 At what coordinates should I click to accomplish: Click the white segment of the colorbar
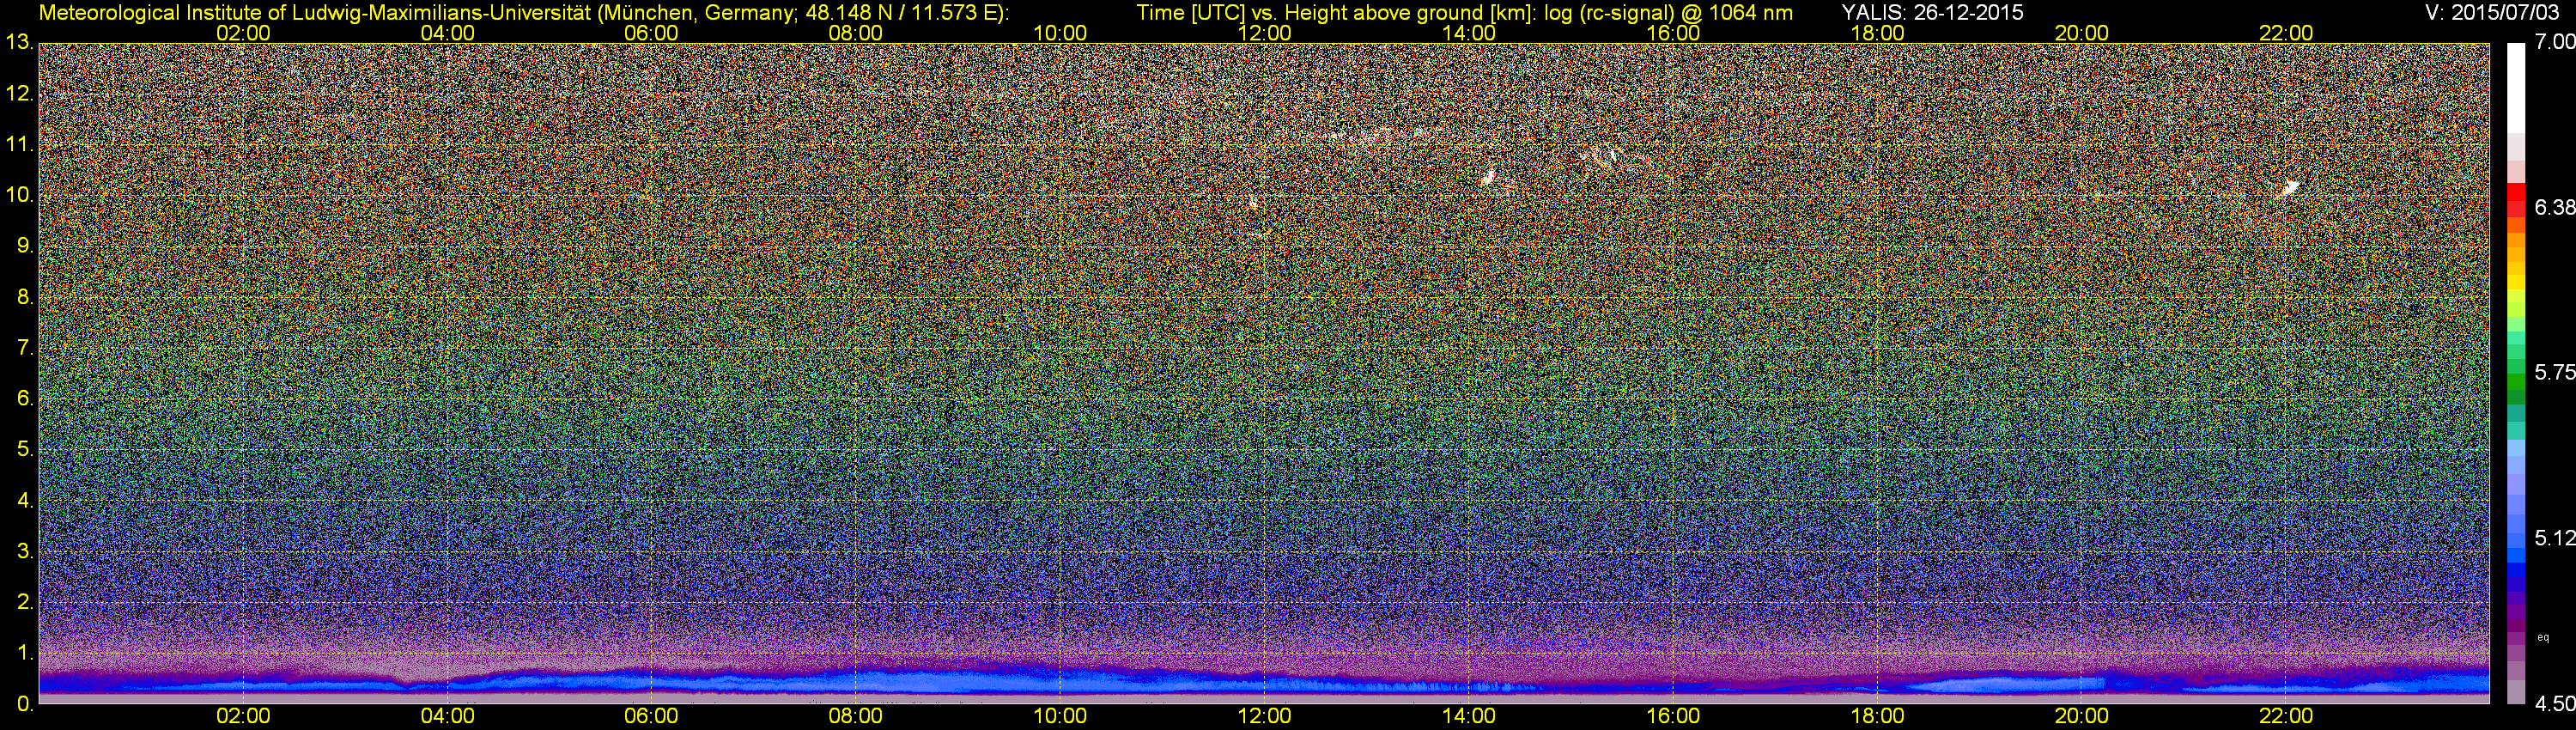coord(2516,88)
